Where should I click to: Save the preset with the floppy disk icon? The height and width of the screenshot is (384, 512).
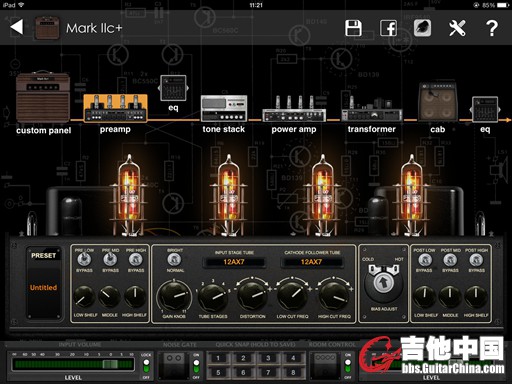pos(353,28)
